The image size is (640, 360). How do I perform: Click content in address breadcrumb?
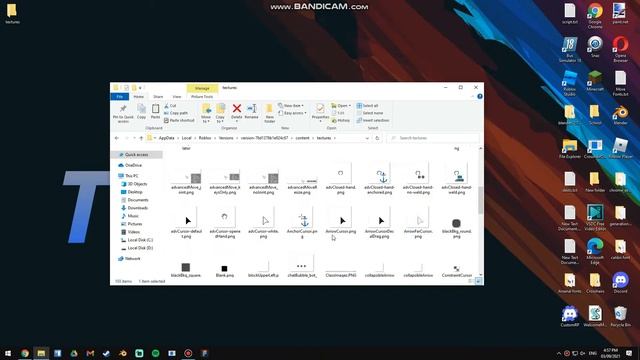pos(302,138)
